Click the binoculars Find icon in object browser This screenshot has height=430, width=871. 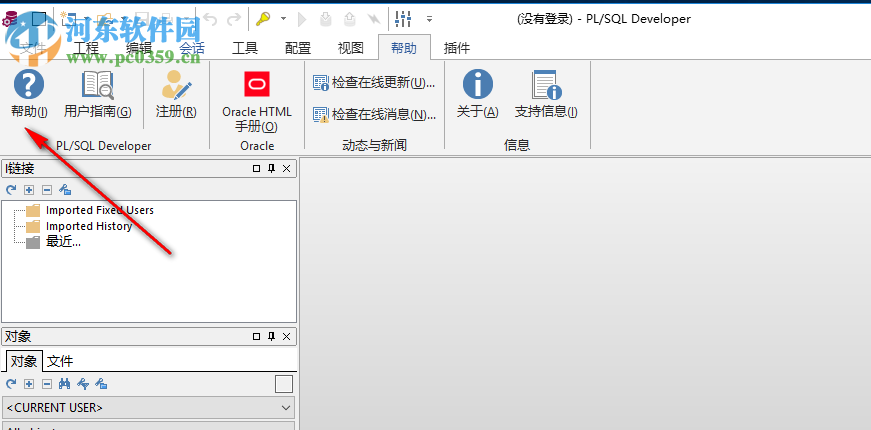pos(64,383)
